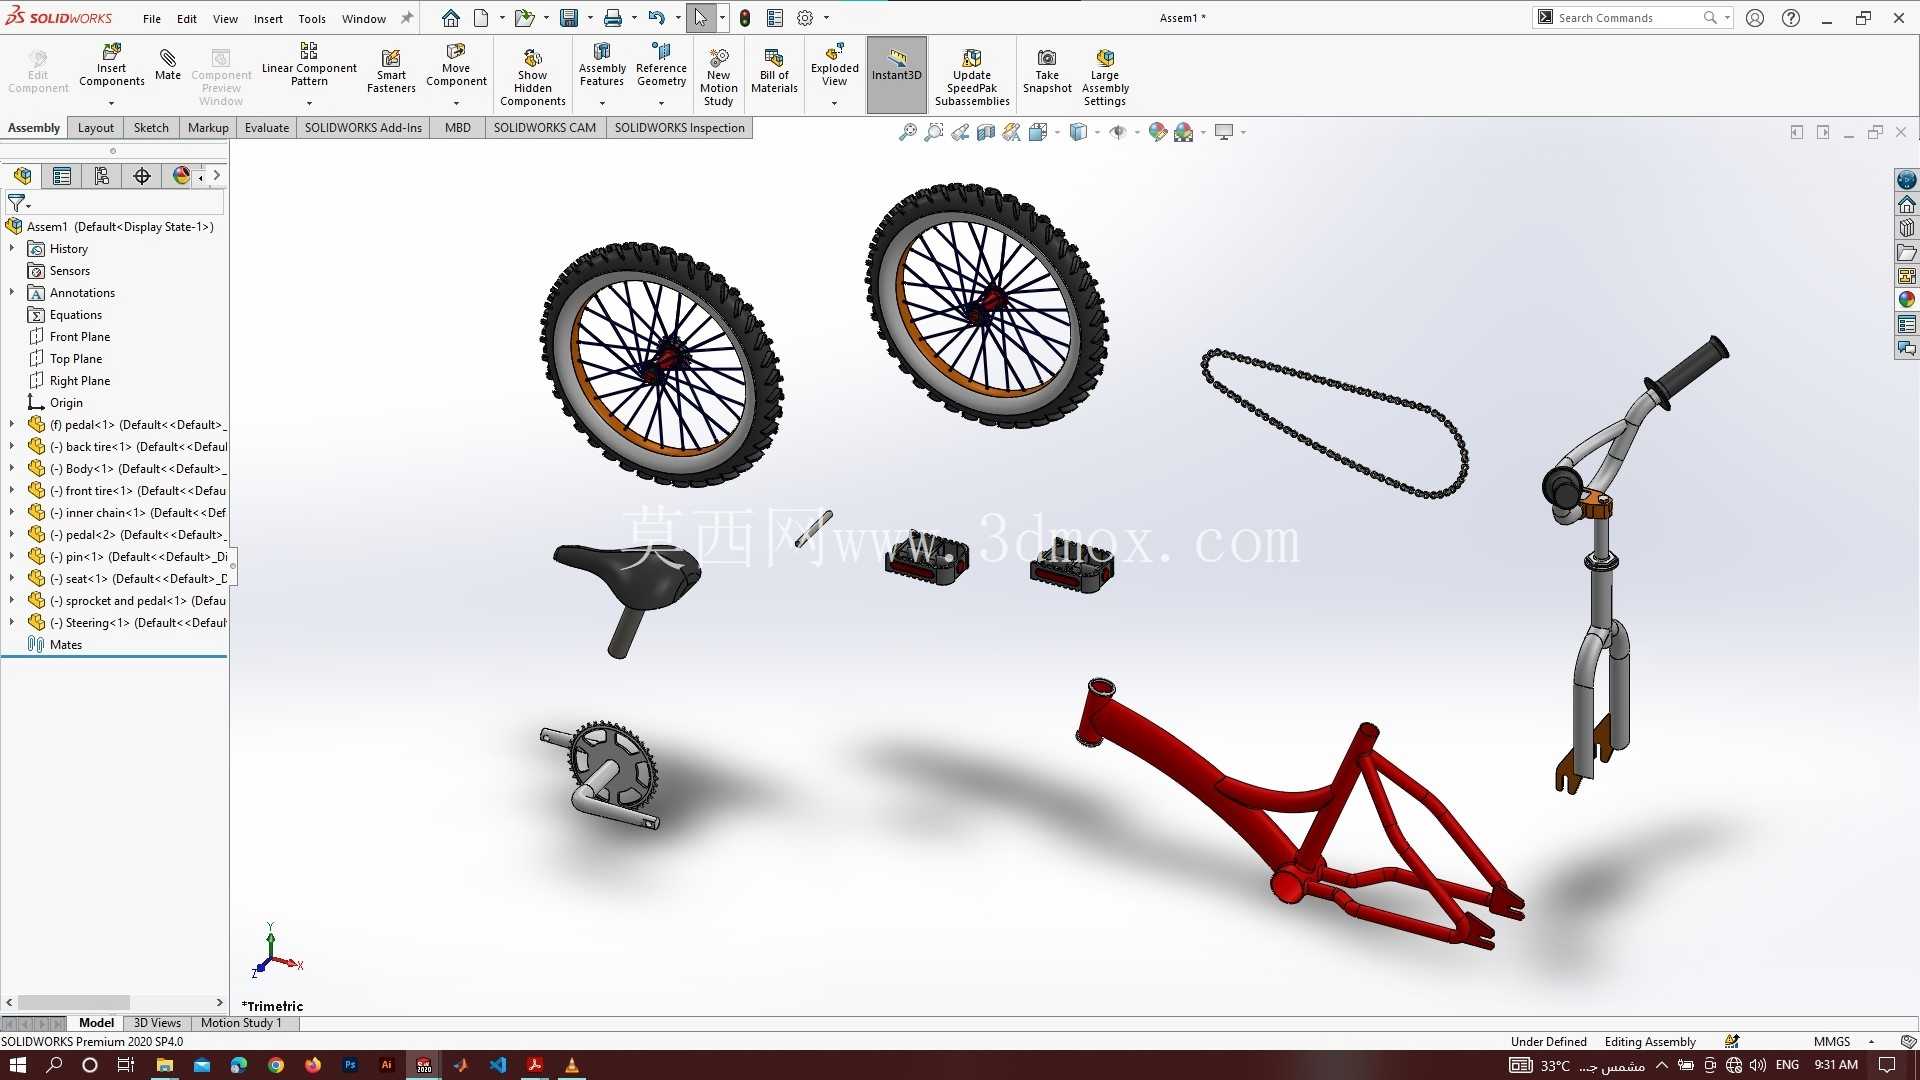Click the PropertyManager tab icon

point(62,176)
